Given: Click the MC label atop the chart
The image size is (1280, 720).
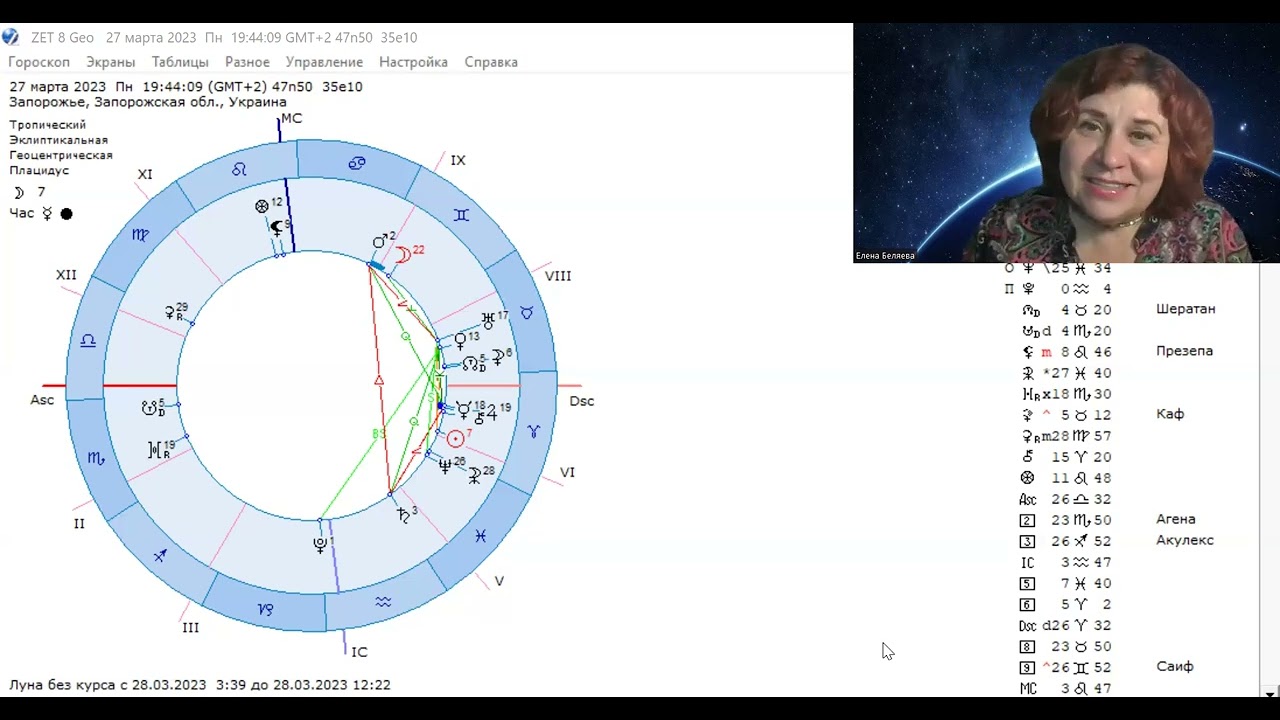Looking at the screenshot, I should click(x=291, y=118).
